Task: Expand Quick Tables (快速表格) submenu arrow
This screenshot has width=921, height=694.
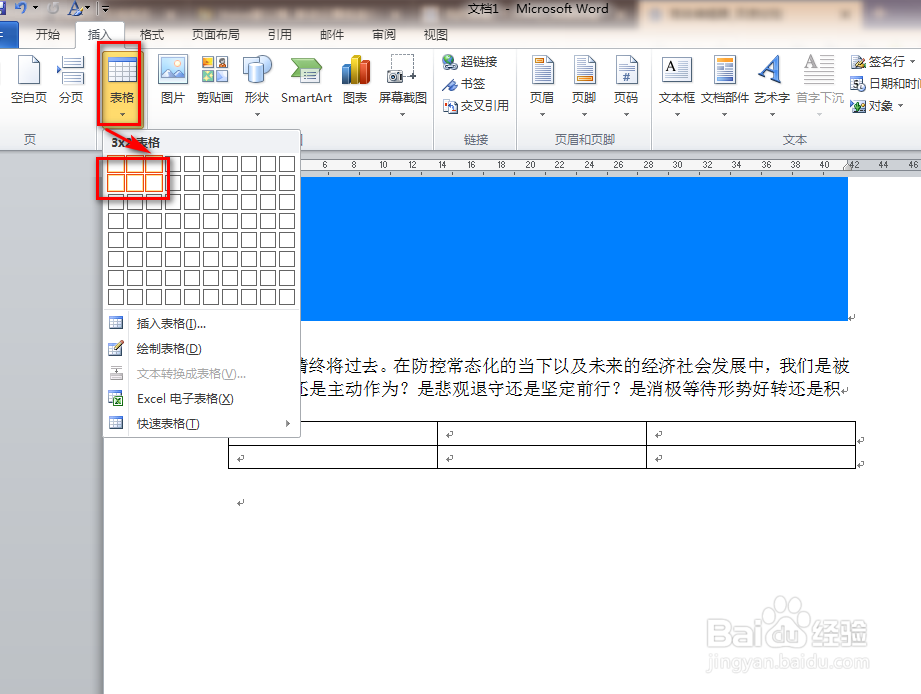Action: click(288, 423)
